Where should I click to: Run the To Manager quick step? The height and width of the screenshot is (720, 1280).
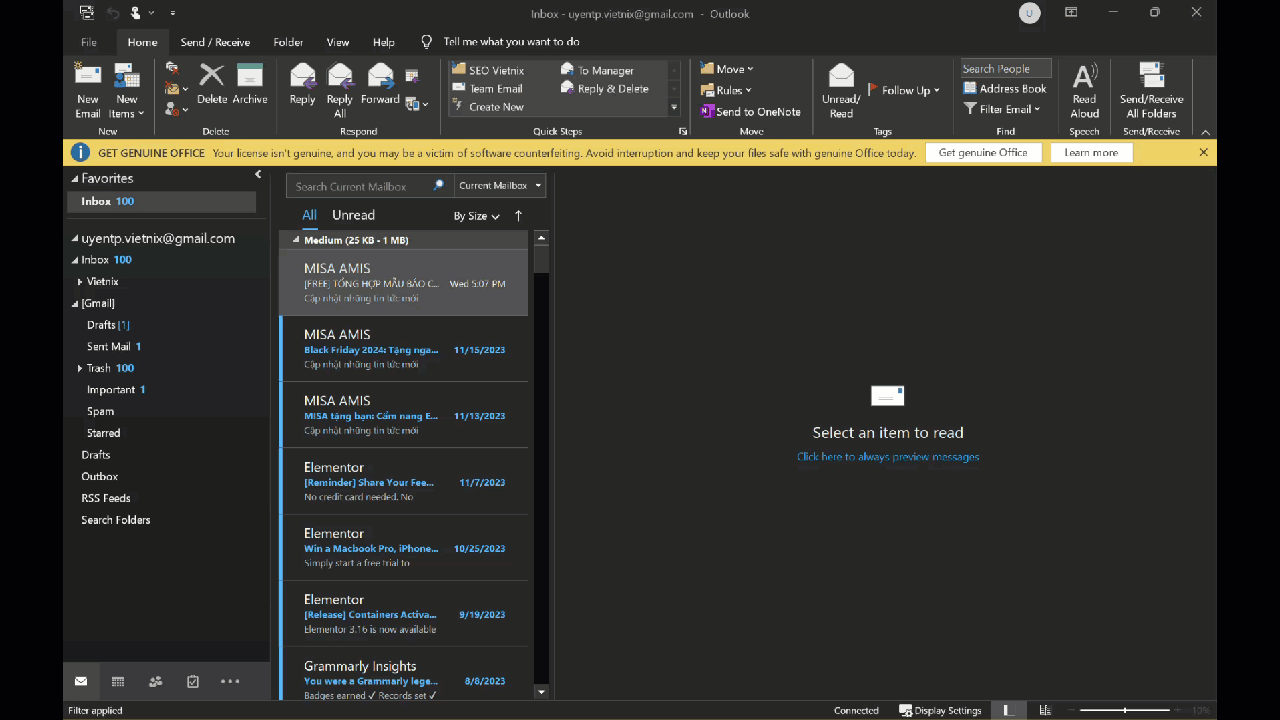[x=598, y=70]
